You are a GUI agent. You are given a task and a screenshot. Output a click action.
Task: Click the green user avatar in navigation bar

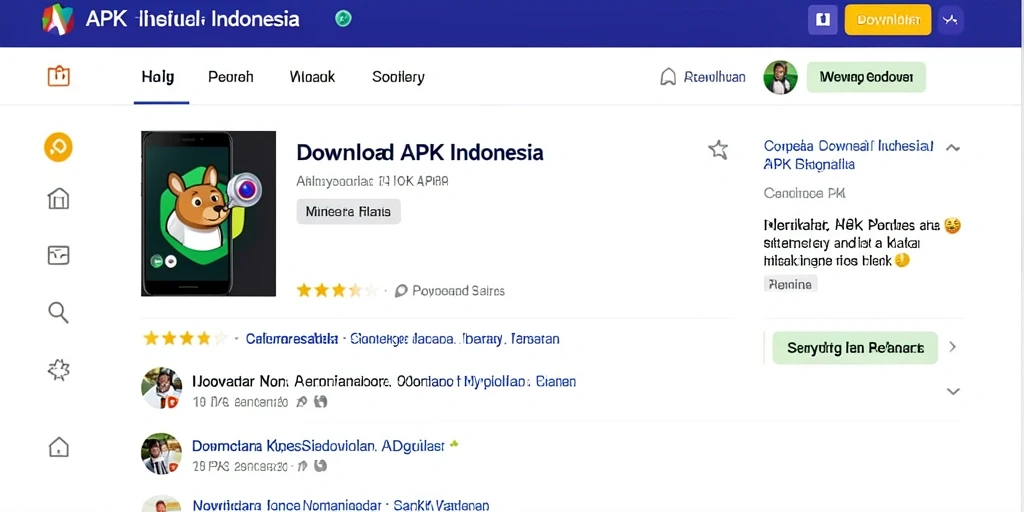click(x=780, y=78)
